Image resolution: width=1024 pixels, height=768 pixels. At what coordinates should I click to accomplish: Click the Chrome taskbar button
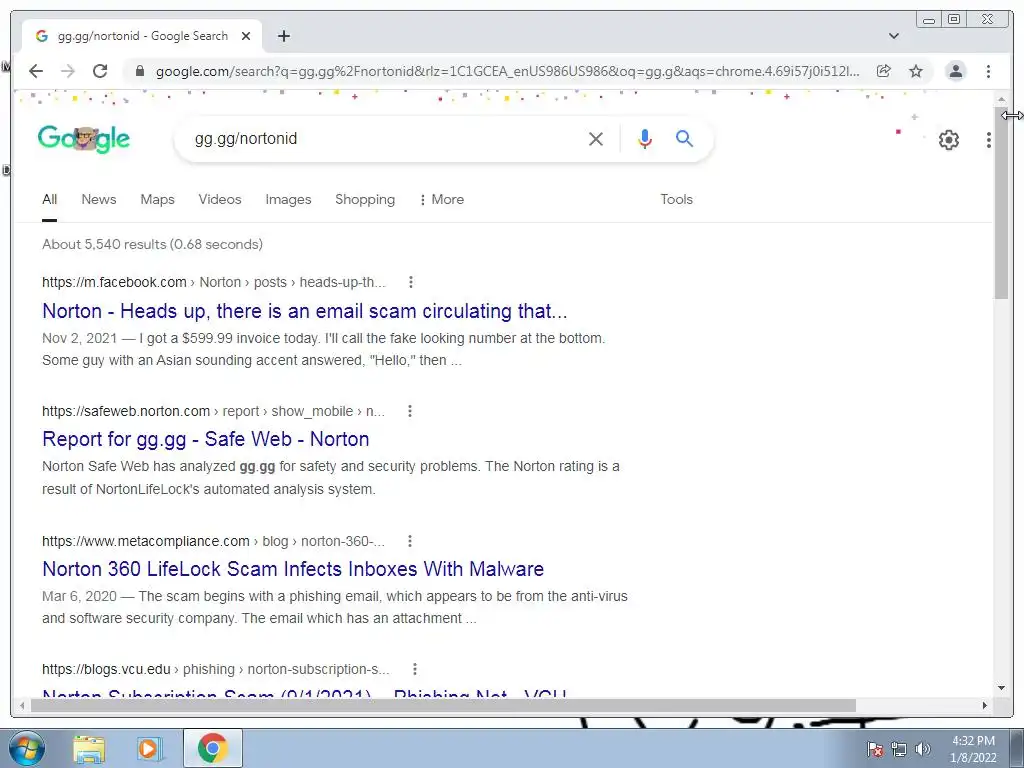pos(212,748)
